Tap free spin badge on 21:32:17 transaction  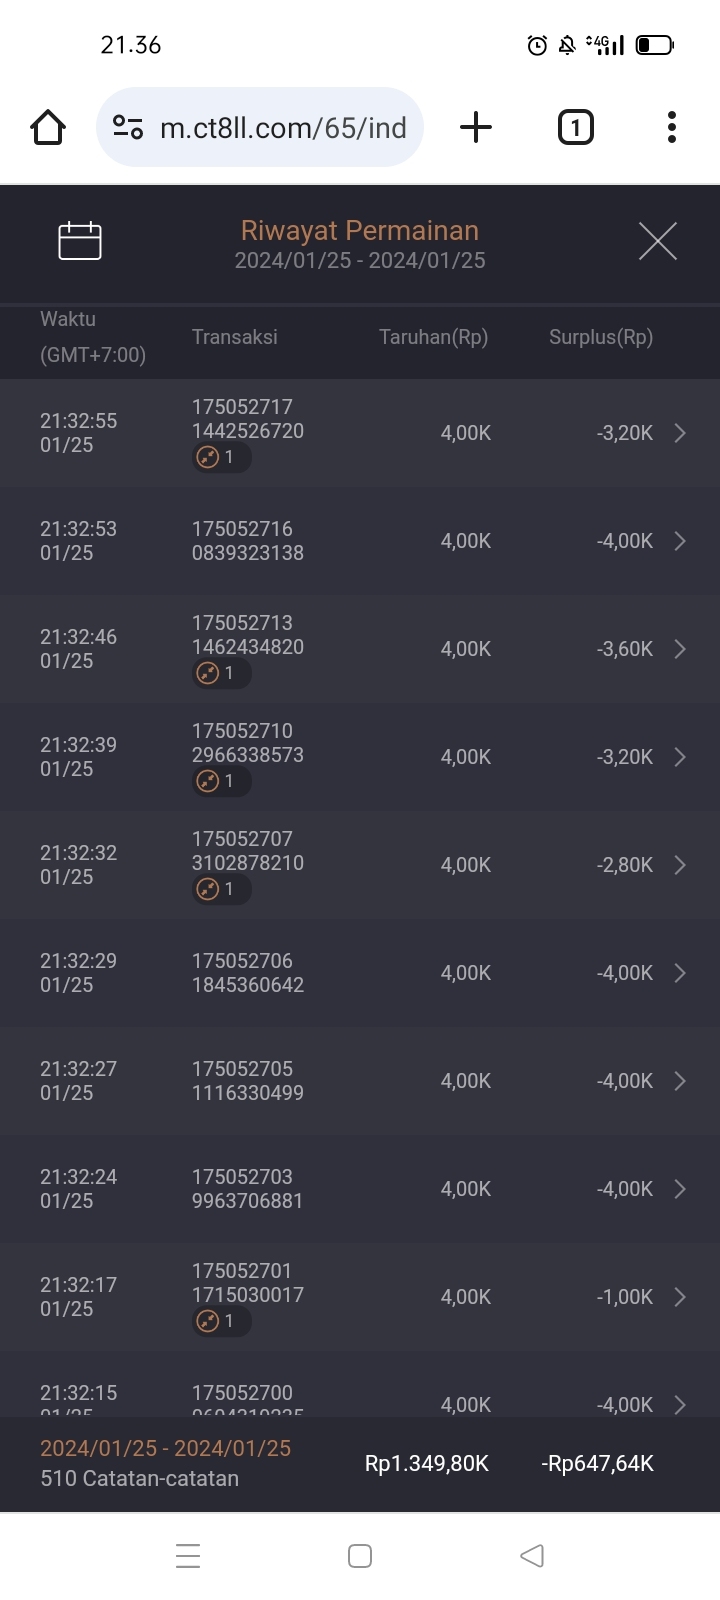pyautogui.click(x=220, y=1321)
